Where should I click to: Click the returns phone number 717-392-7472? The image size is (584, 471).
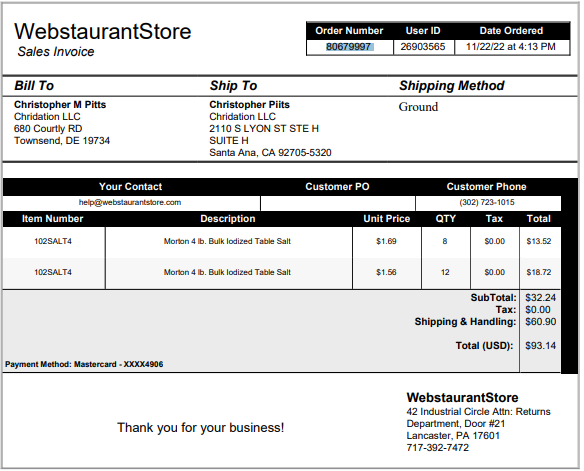pos(440,449)
